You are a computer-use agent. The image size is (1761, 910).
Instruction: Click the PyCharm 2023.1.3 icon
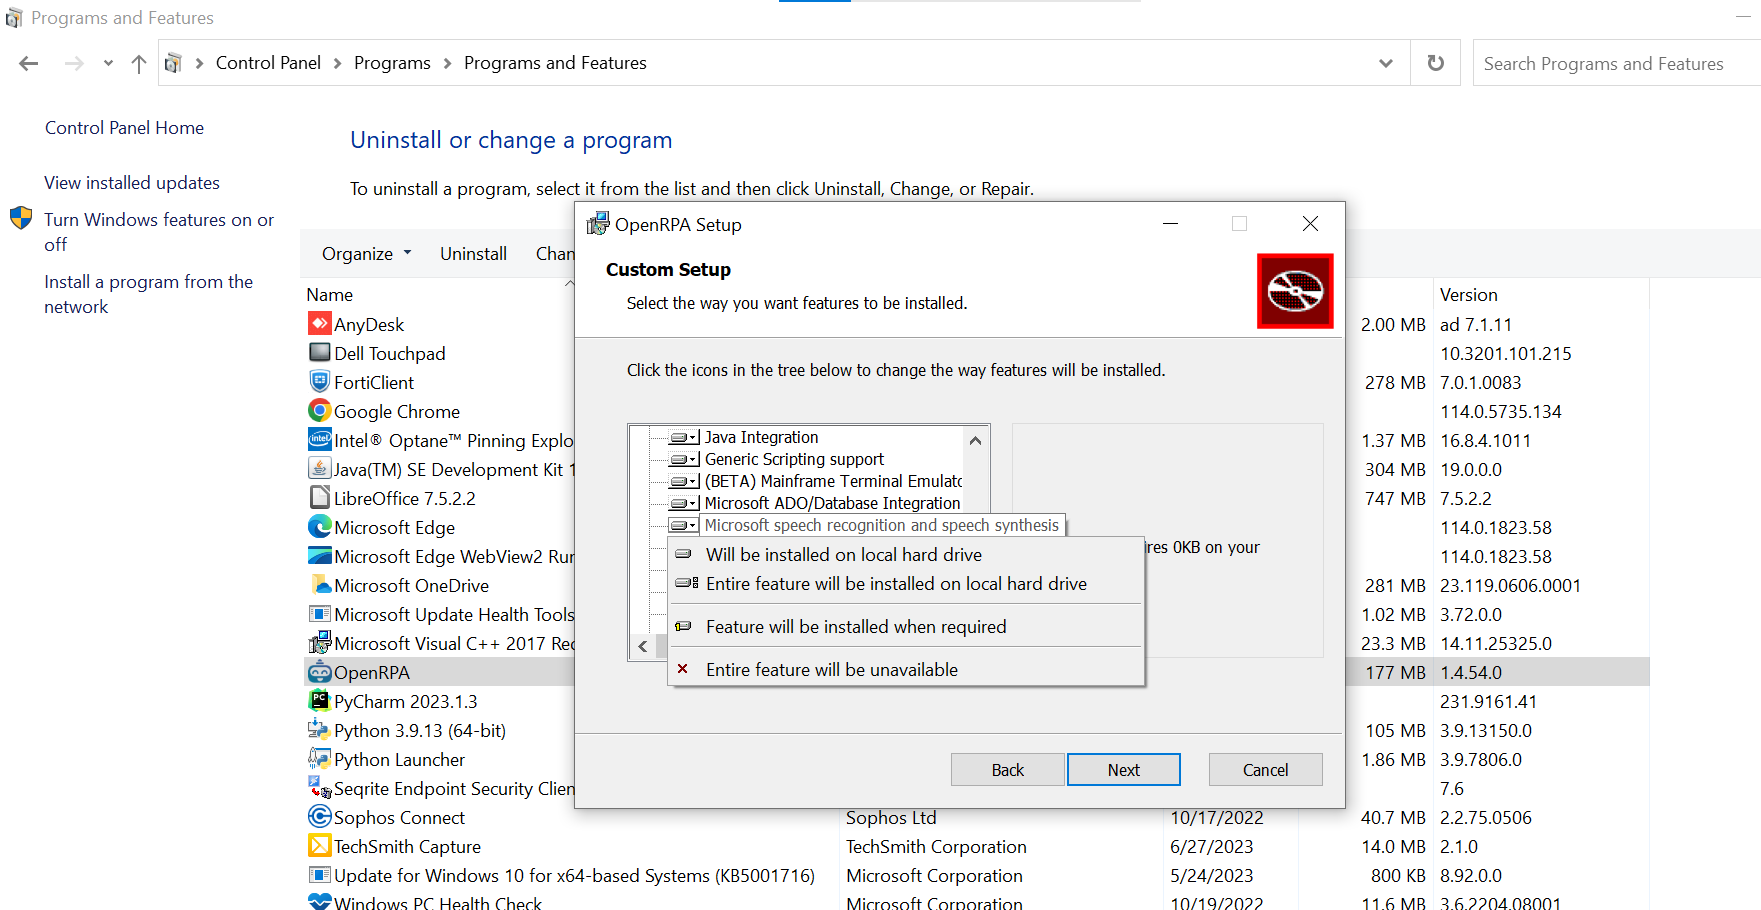pyautogui.click(x=319, y=700)
